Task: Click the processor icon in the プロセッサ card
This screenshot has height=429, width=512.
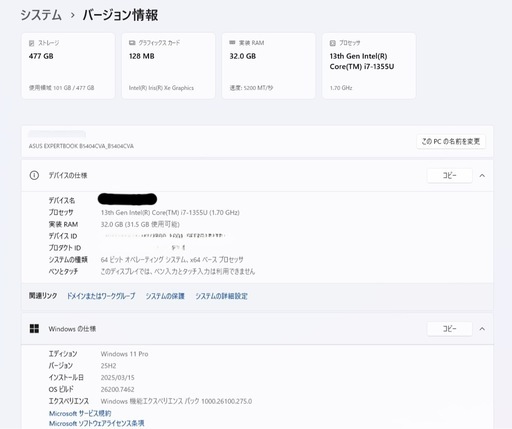Action: click(x=332, y=43)
